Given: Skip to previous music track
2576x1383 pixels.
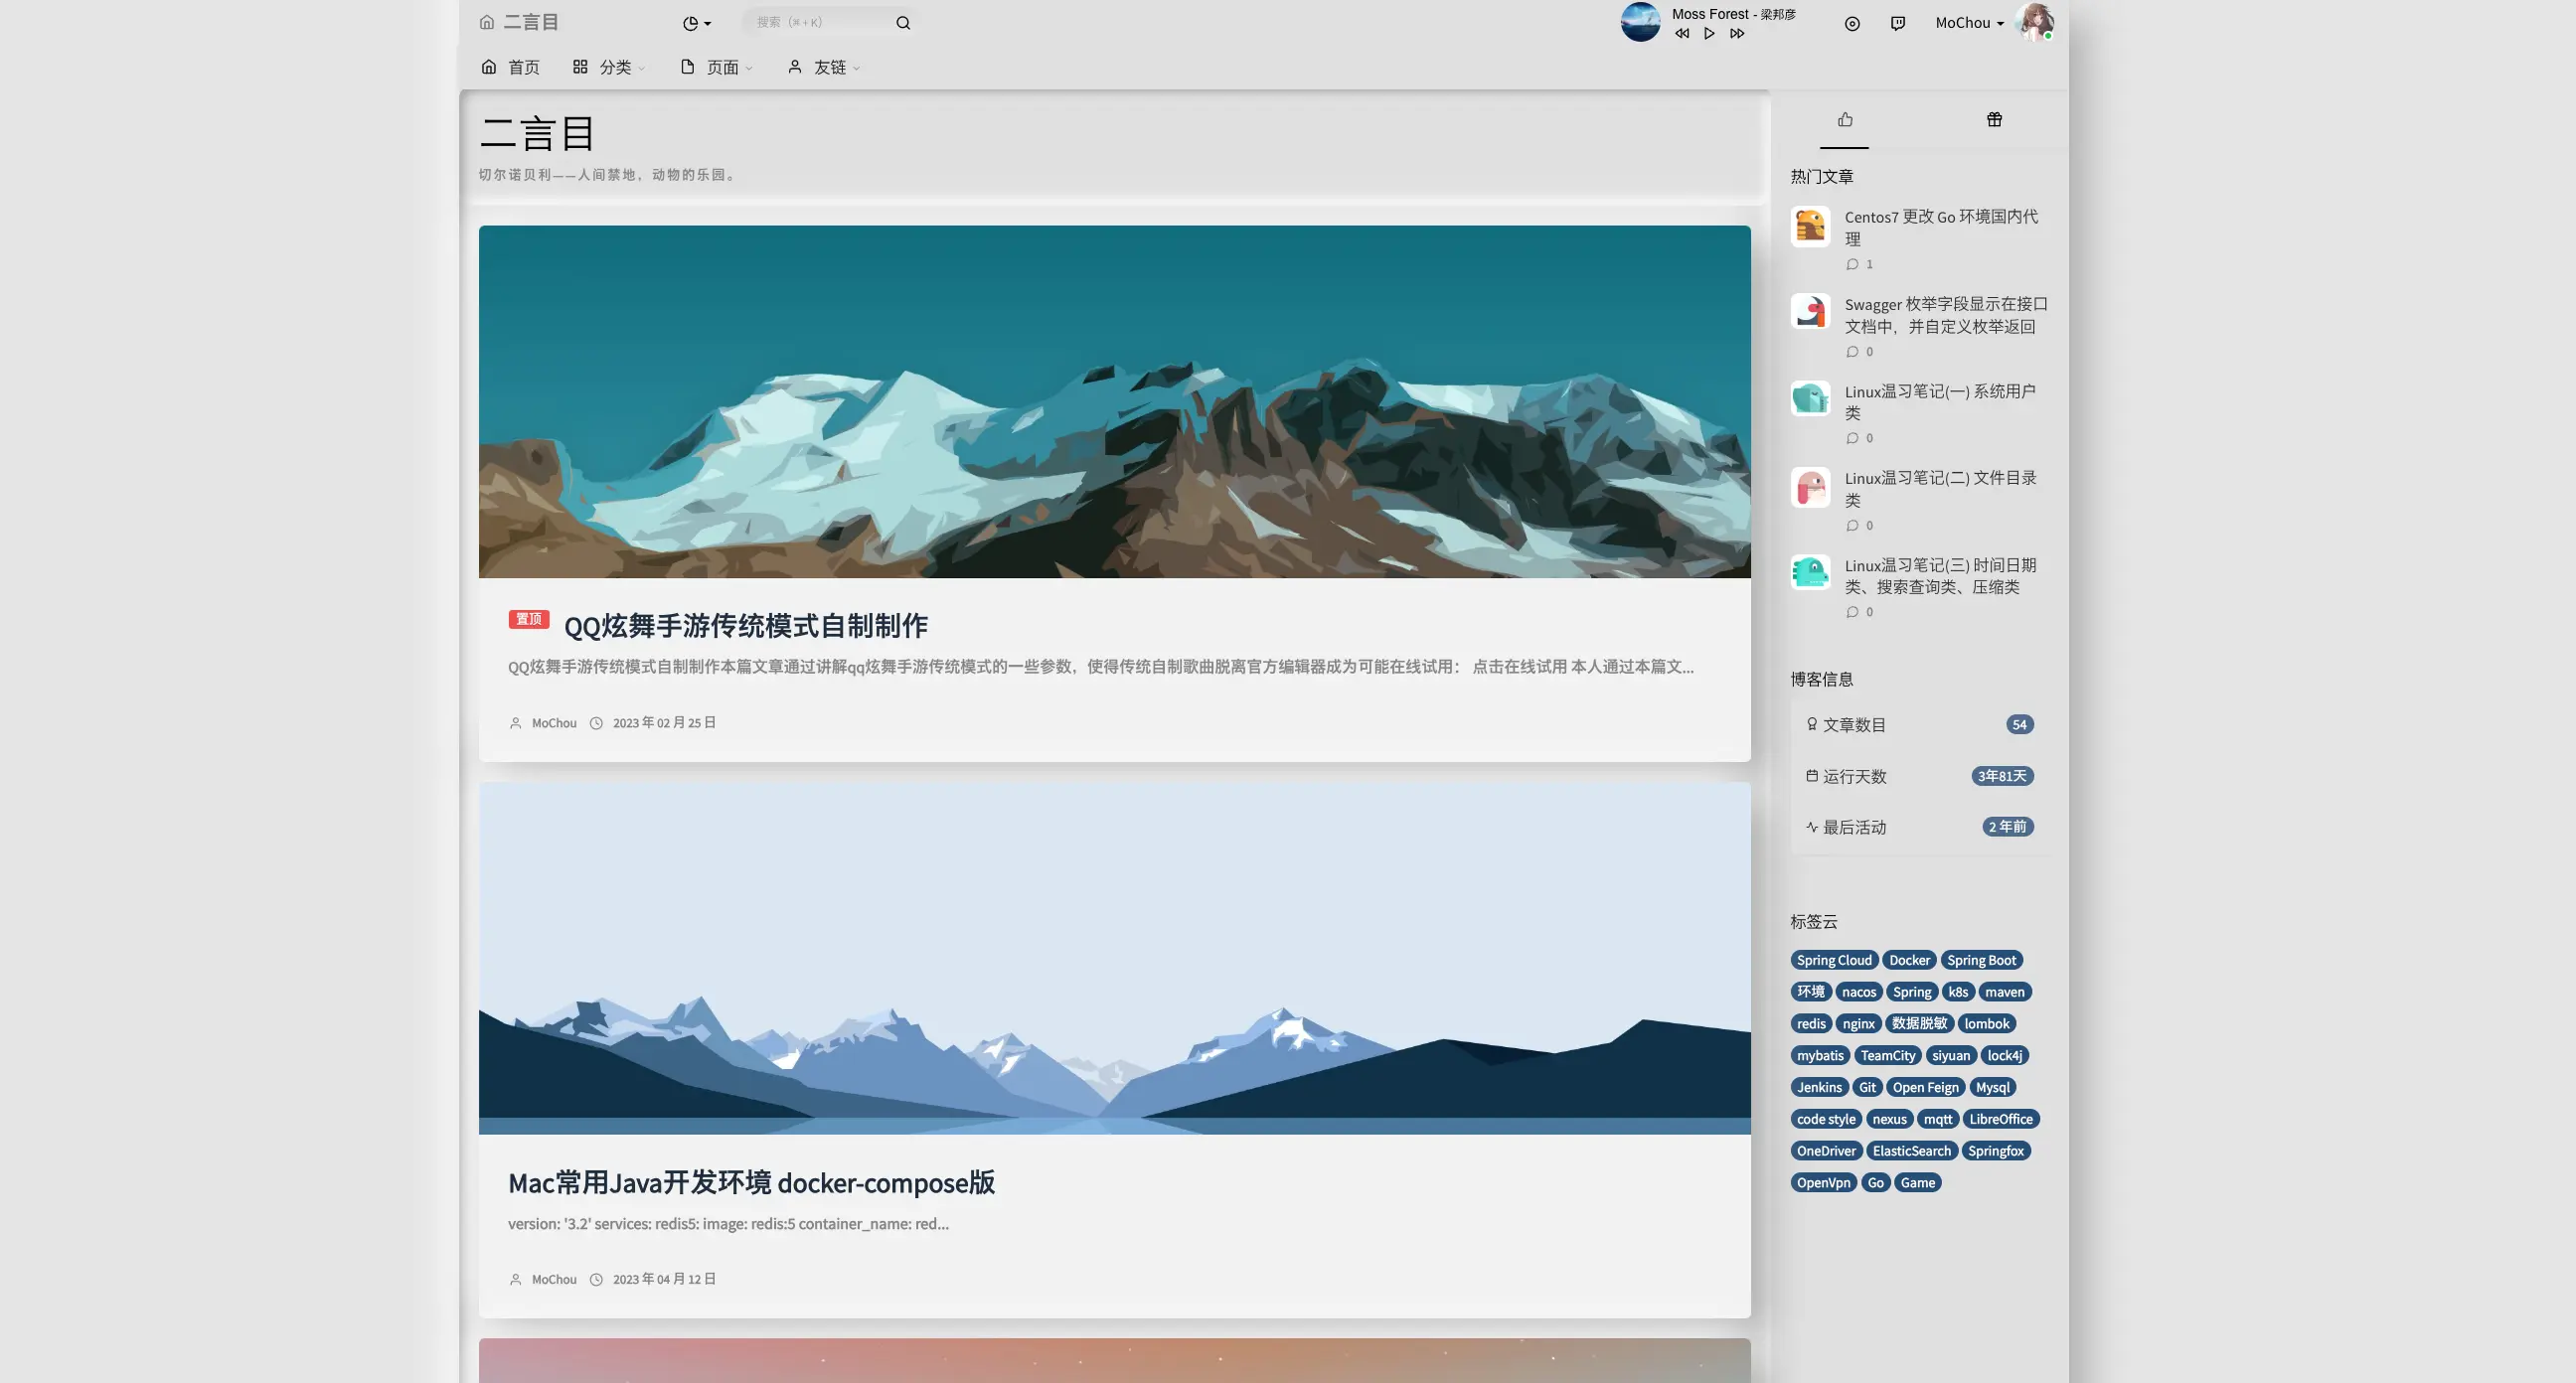Looking at the screenshot, I should pos(1682,33).
